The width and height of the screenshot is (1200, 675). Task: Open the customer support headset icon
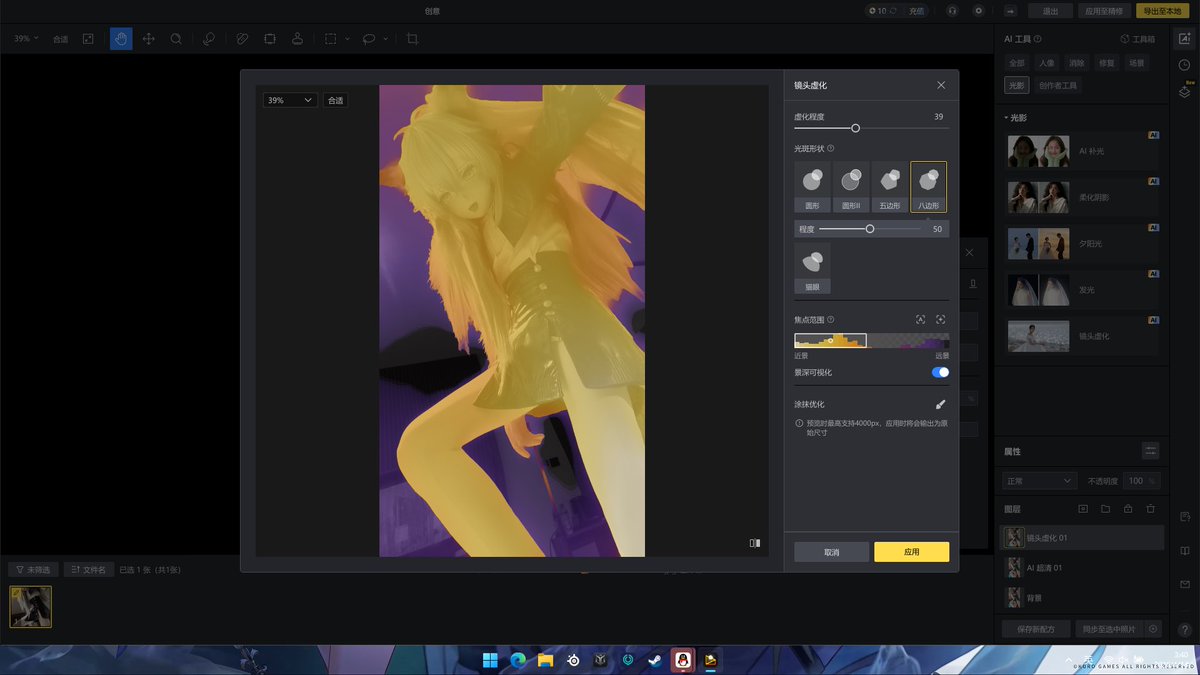click(952, 11)
